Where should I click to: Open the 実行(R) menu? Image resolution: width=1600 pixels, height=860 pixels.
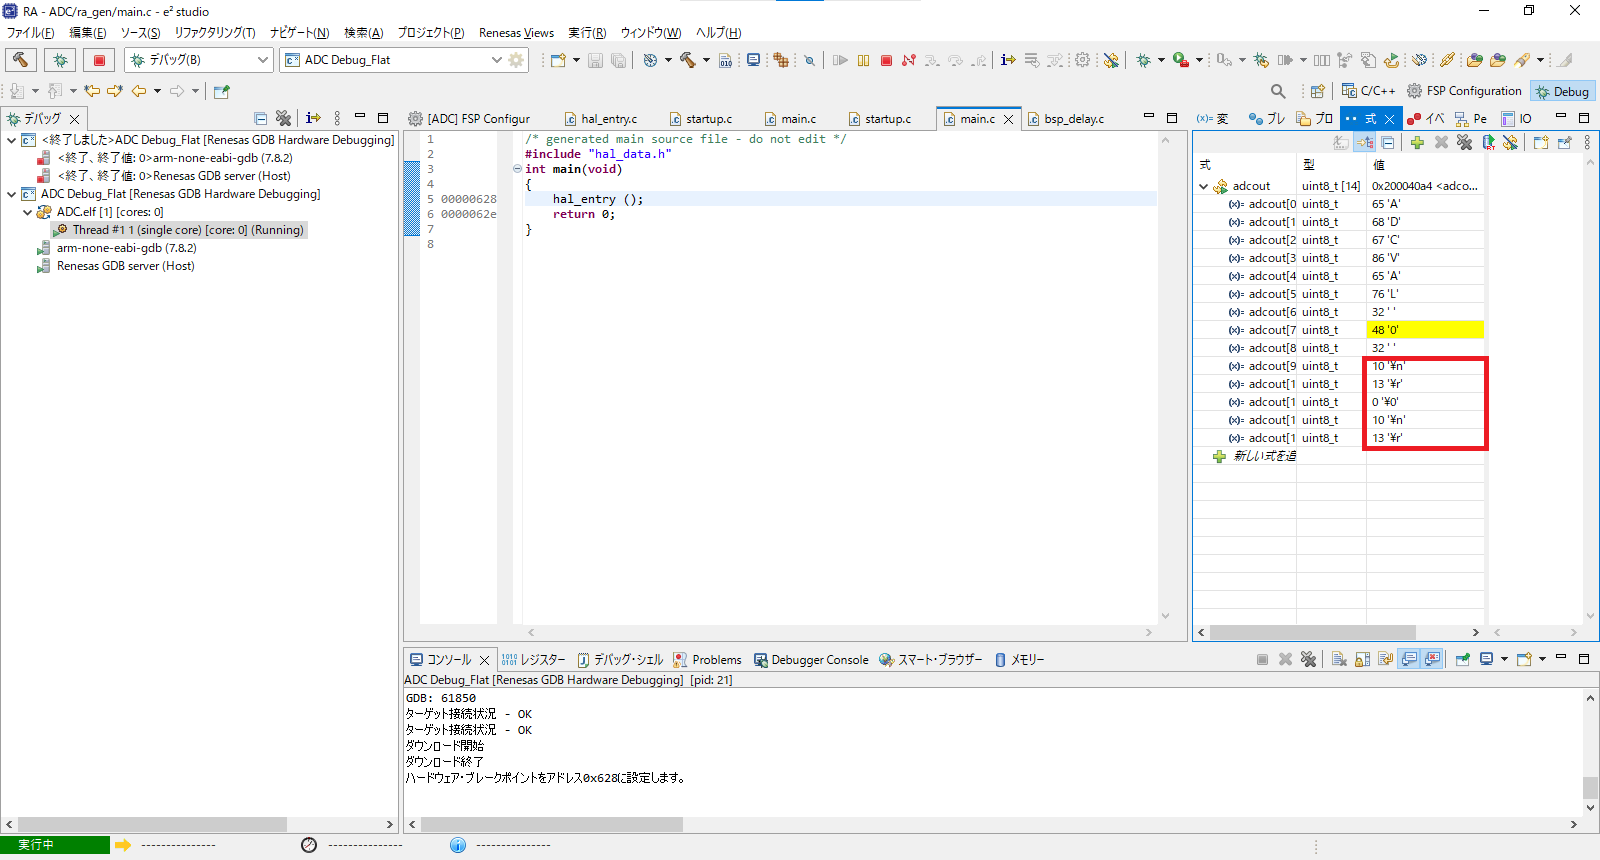587,33
